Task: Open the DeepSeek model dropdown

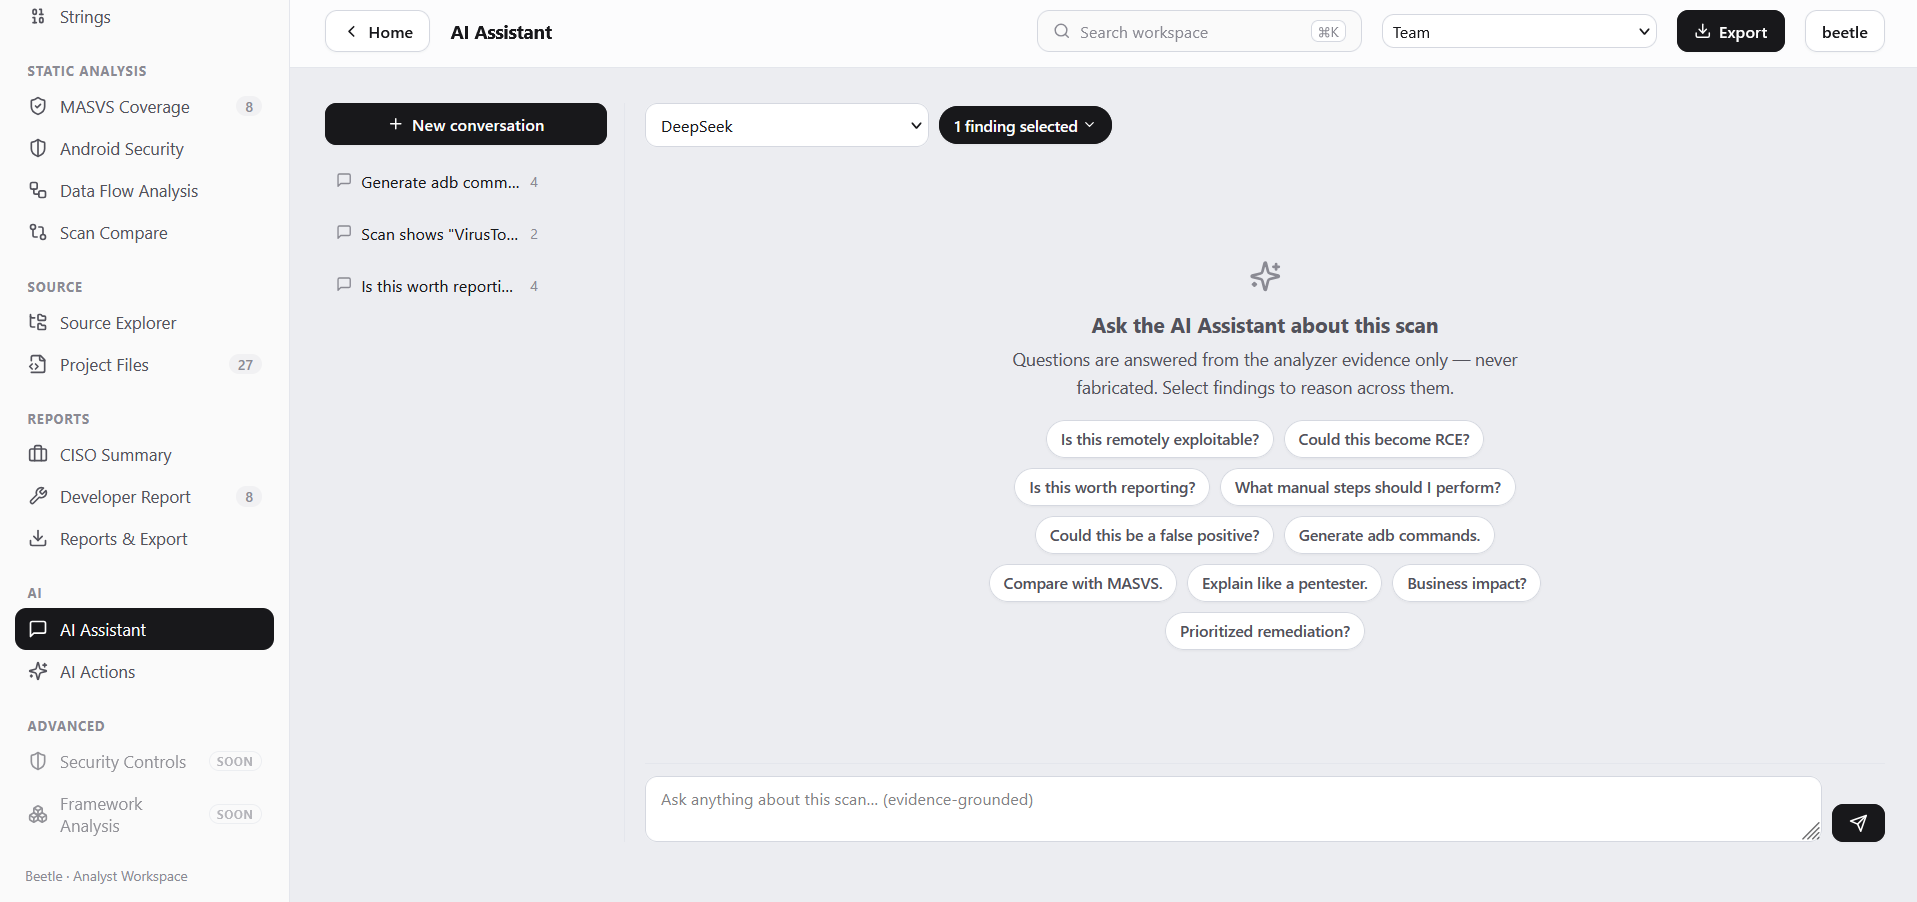Action: point(787,126)
